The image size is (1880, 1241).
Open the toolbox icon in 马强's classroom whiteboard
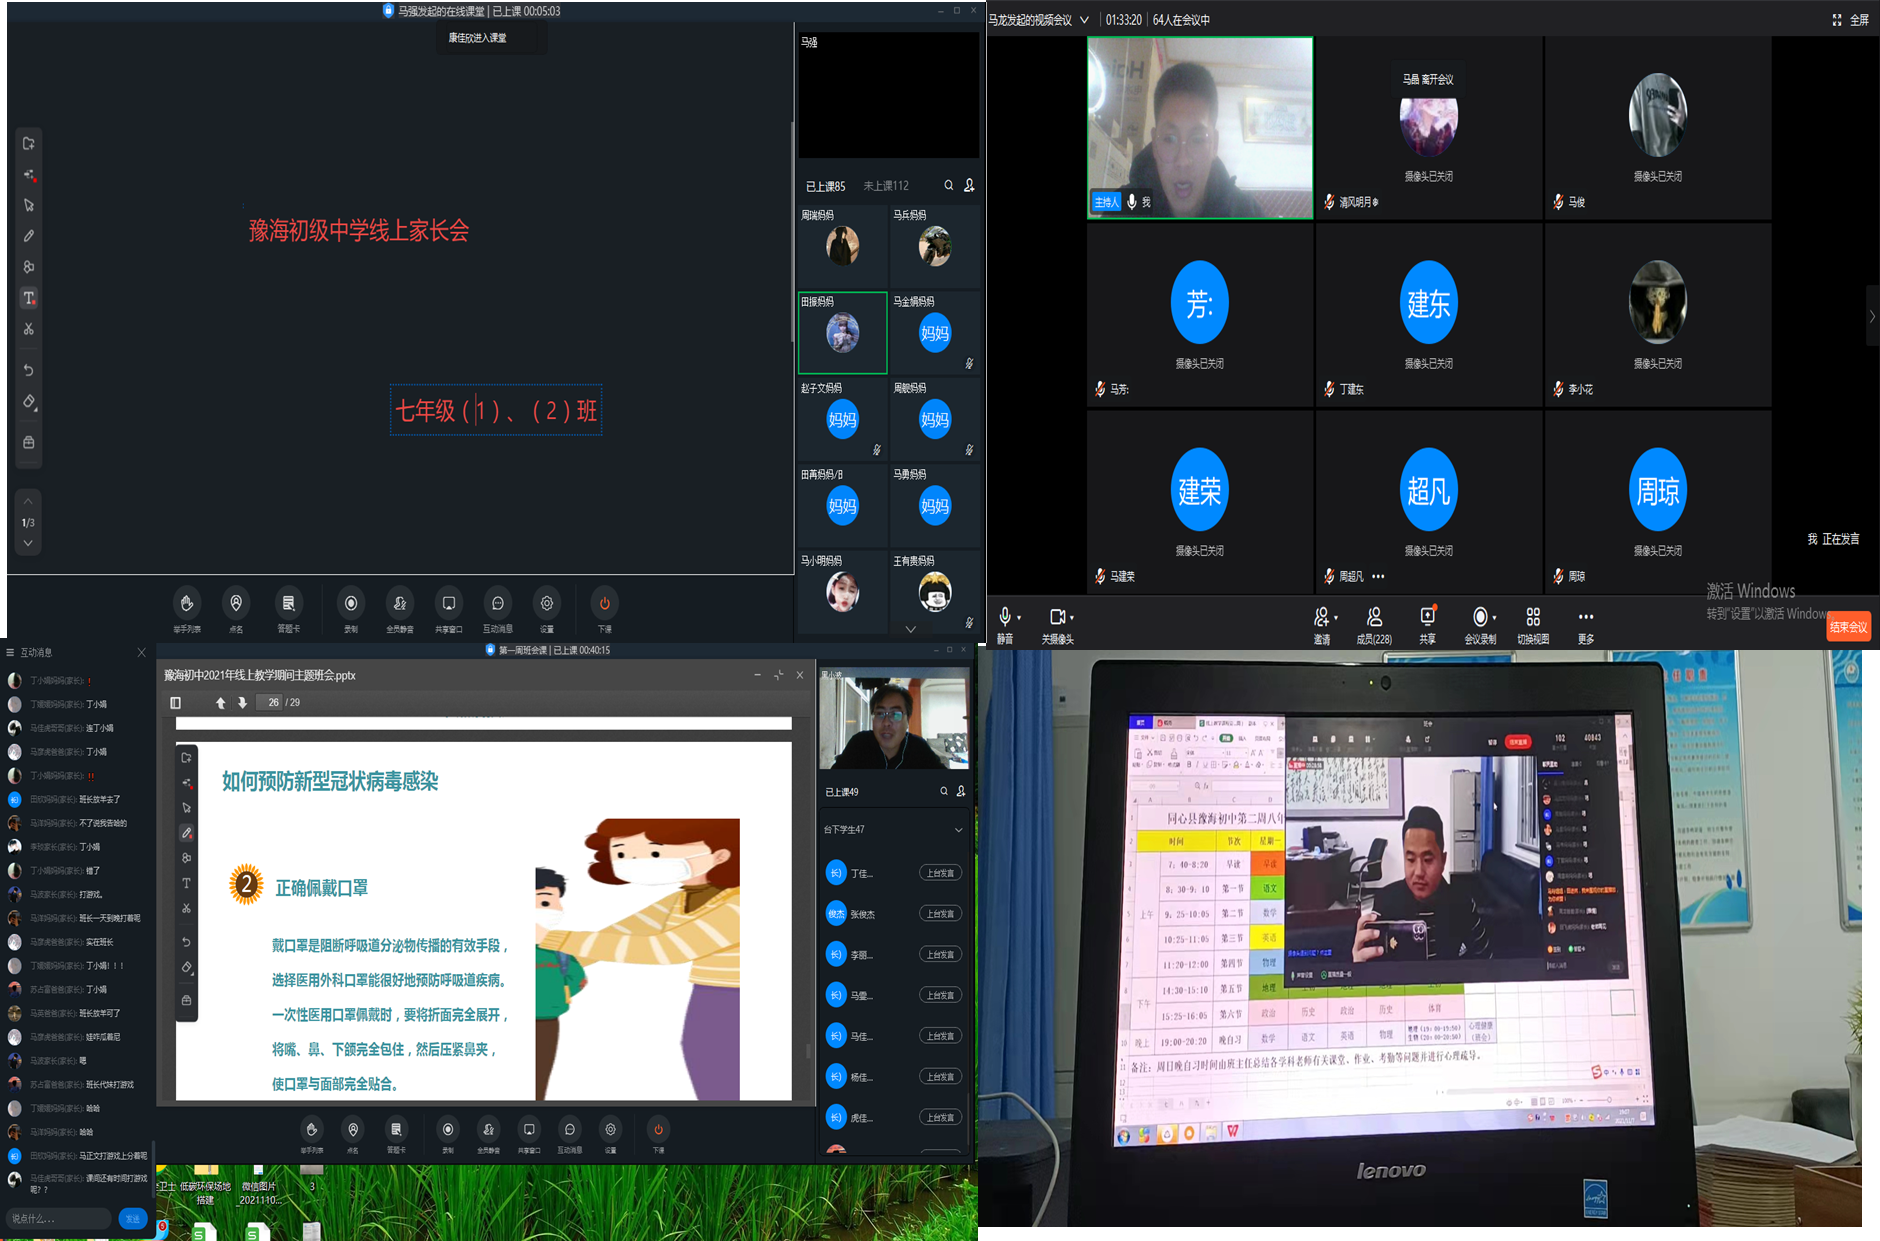tap(29, 442)
